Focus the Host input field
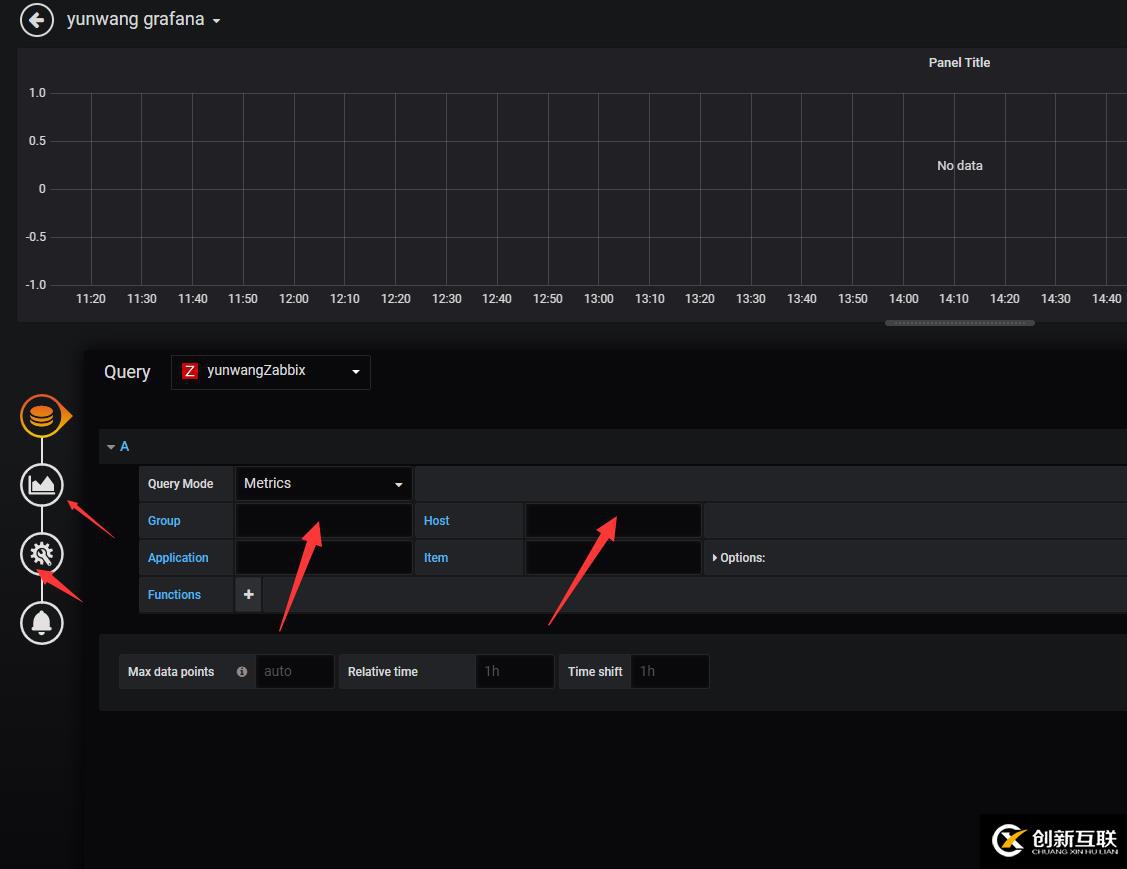Screen dimensions: 1127x869 pyautogui.click(x=613, y=520)
